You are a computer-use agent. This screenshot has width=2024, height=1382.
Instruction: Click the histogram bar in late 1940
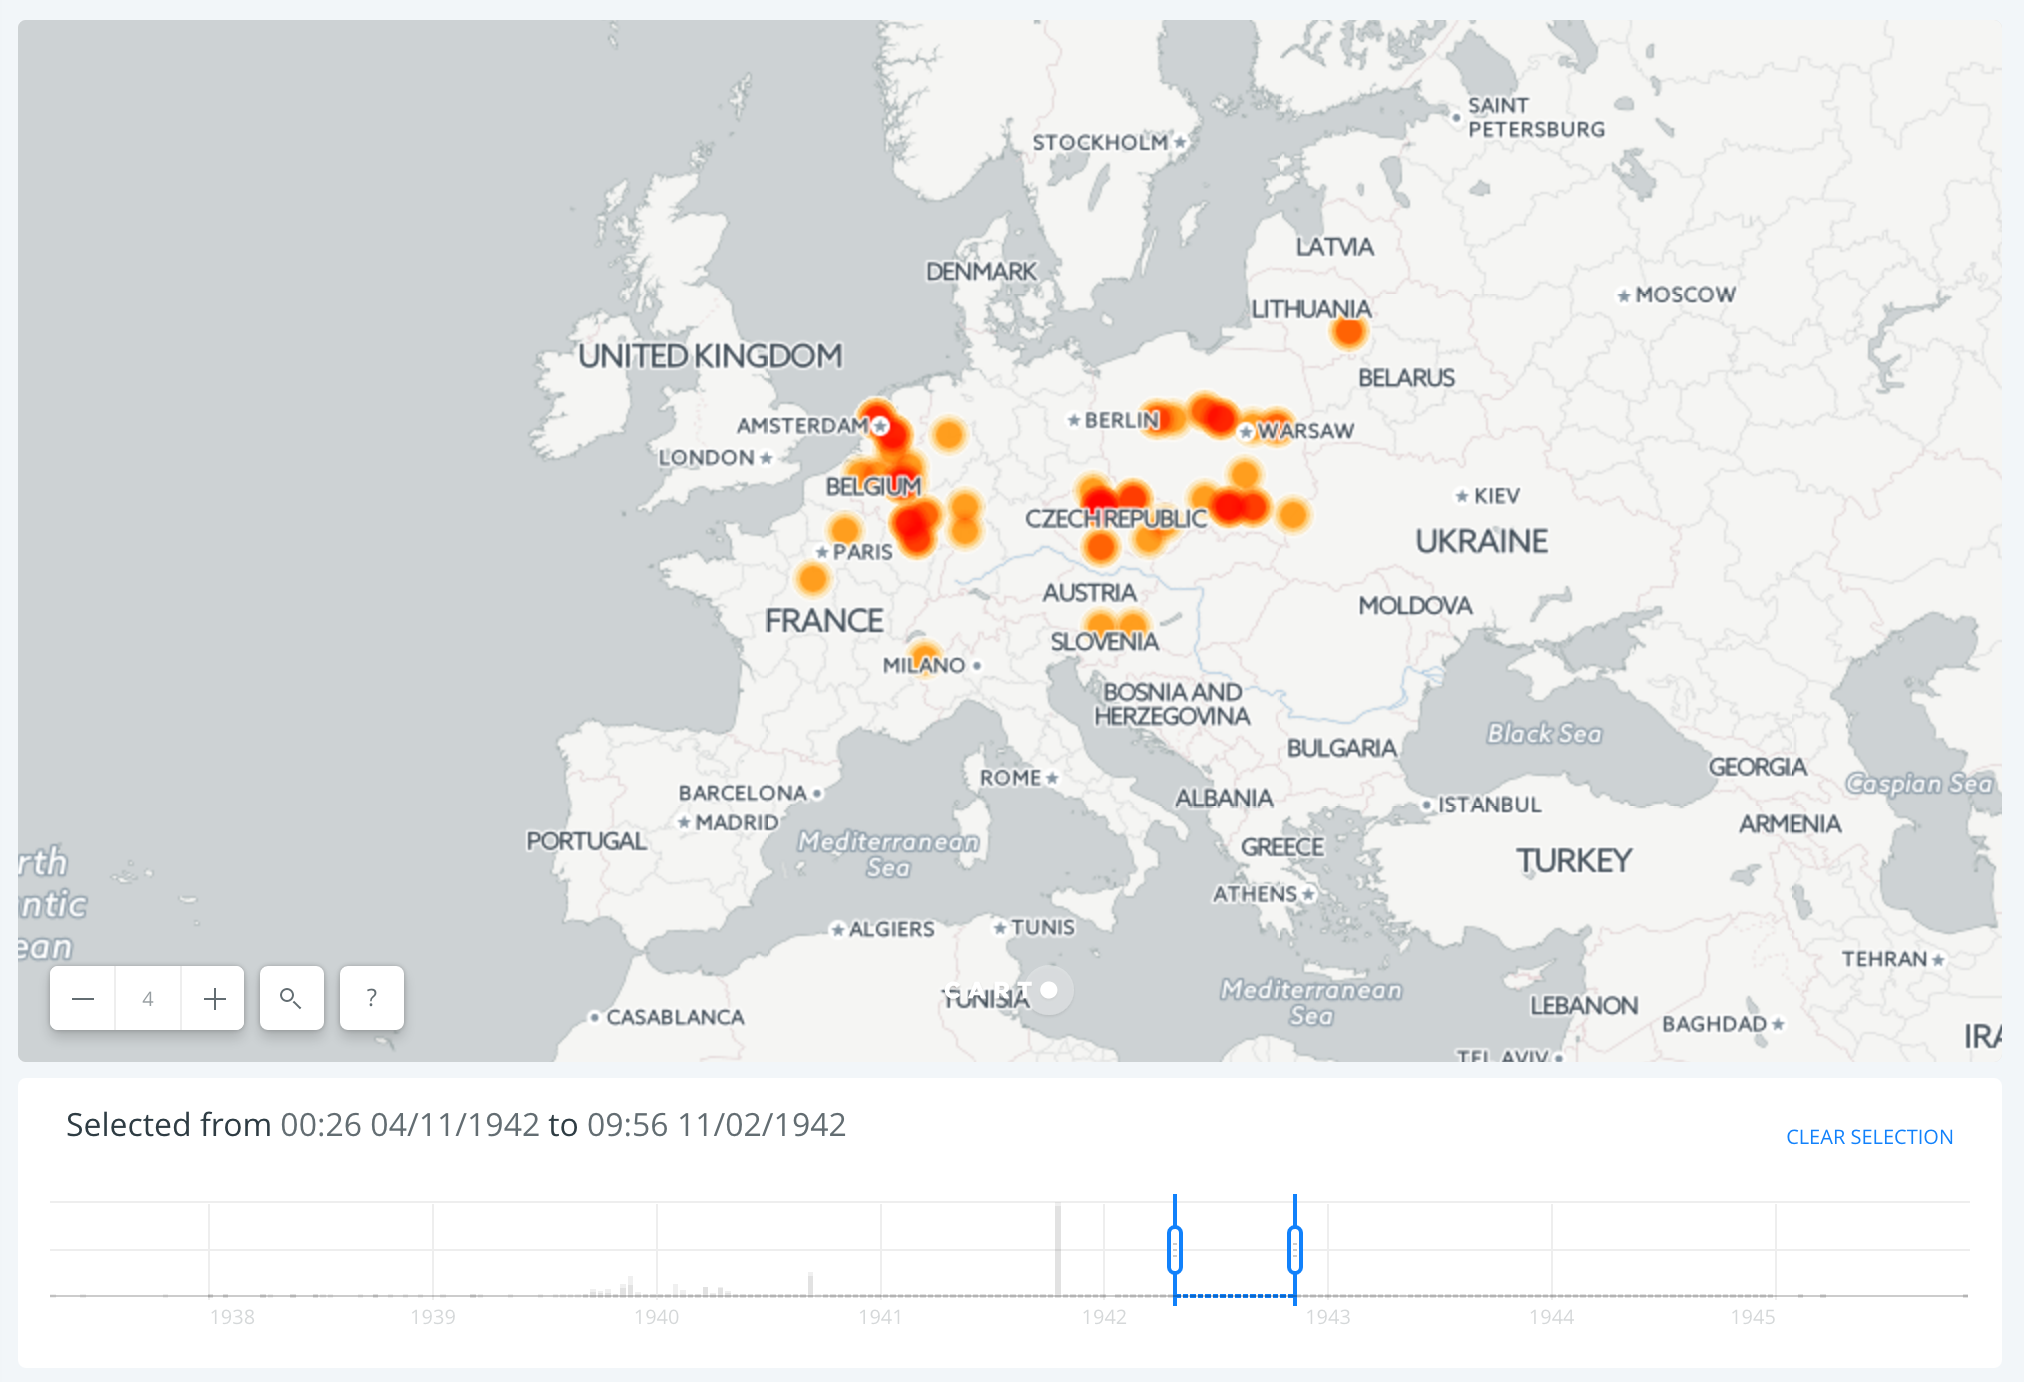pyautogui.click(x=810, y=1284)
